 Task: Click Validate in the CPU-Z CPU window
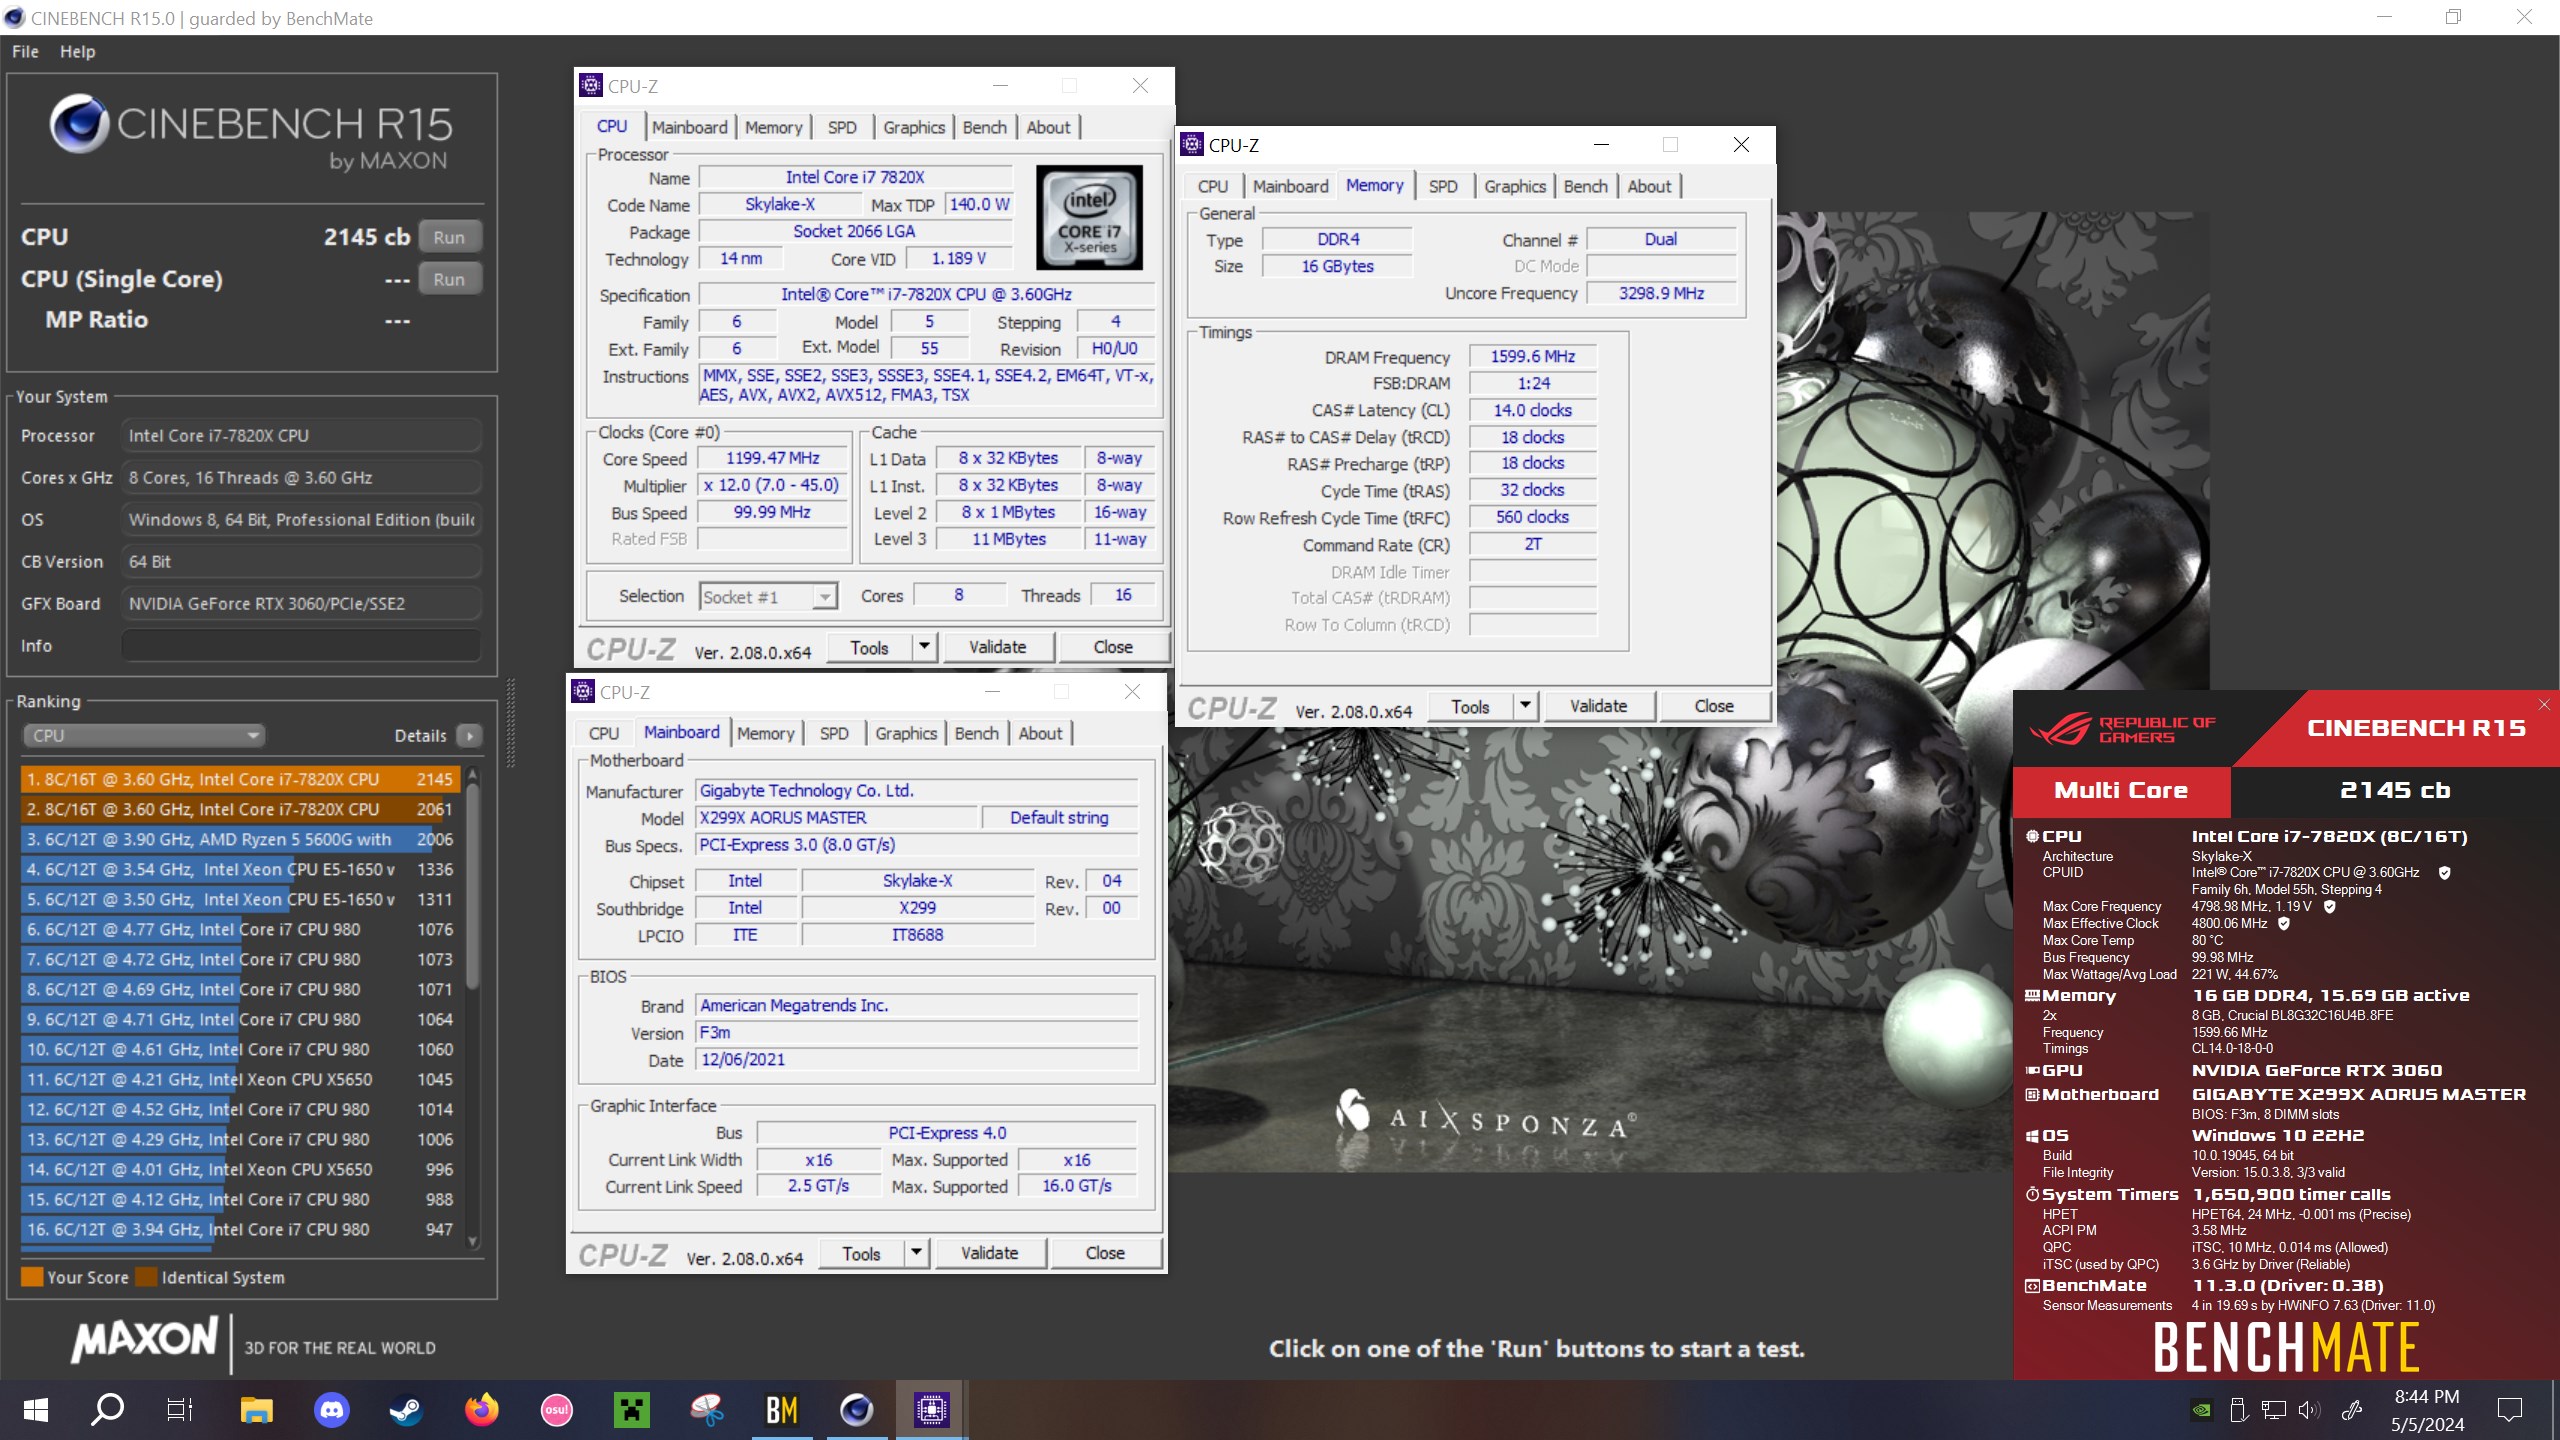(997, 648)
